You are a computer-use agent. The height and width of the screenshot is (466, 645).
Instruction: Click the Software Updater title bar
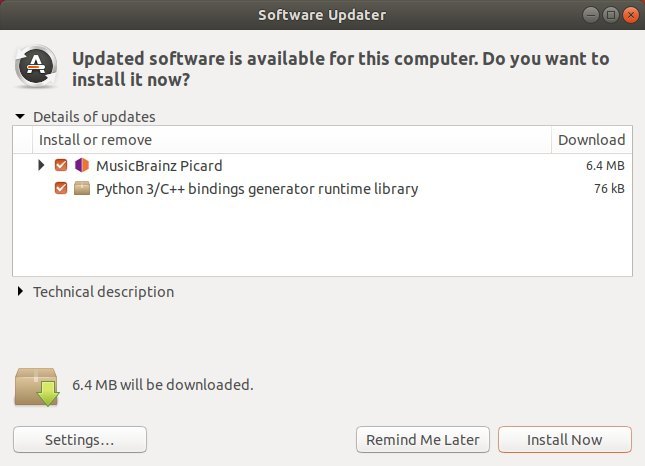pyautogui.click(x=322, y=15)
